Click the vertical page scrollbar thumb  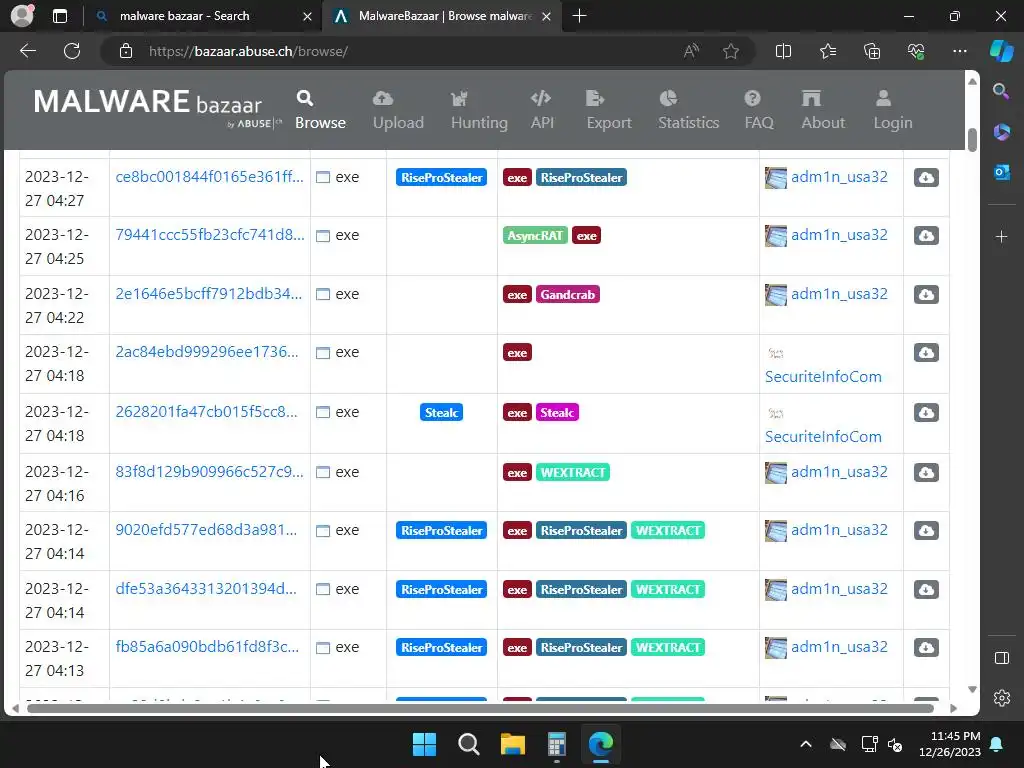[972, 140]
